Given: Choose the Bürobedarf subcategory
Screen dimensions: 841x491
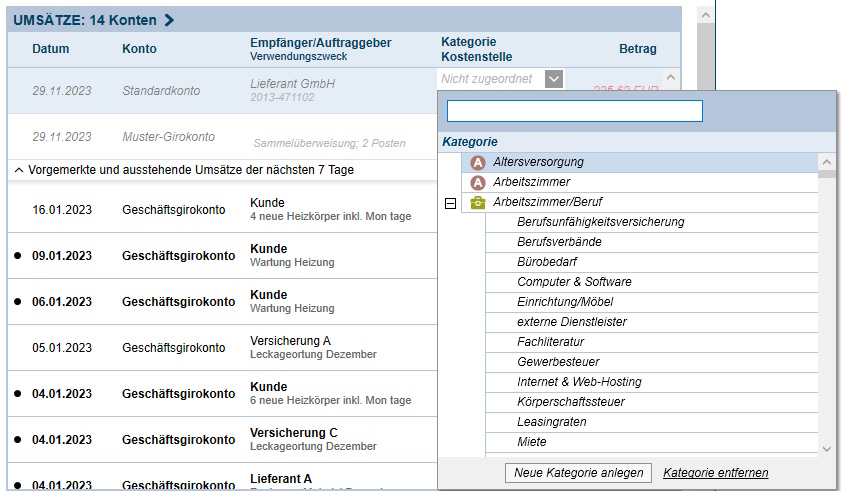Looking at the screenshot, I should (651, 262).
